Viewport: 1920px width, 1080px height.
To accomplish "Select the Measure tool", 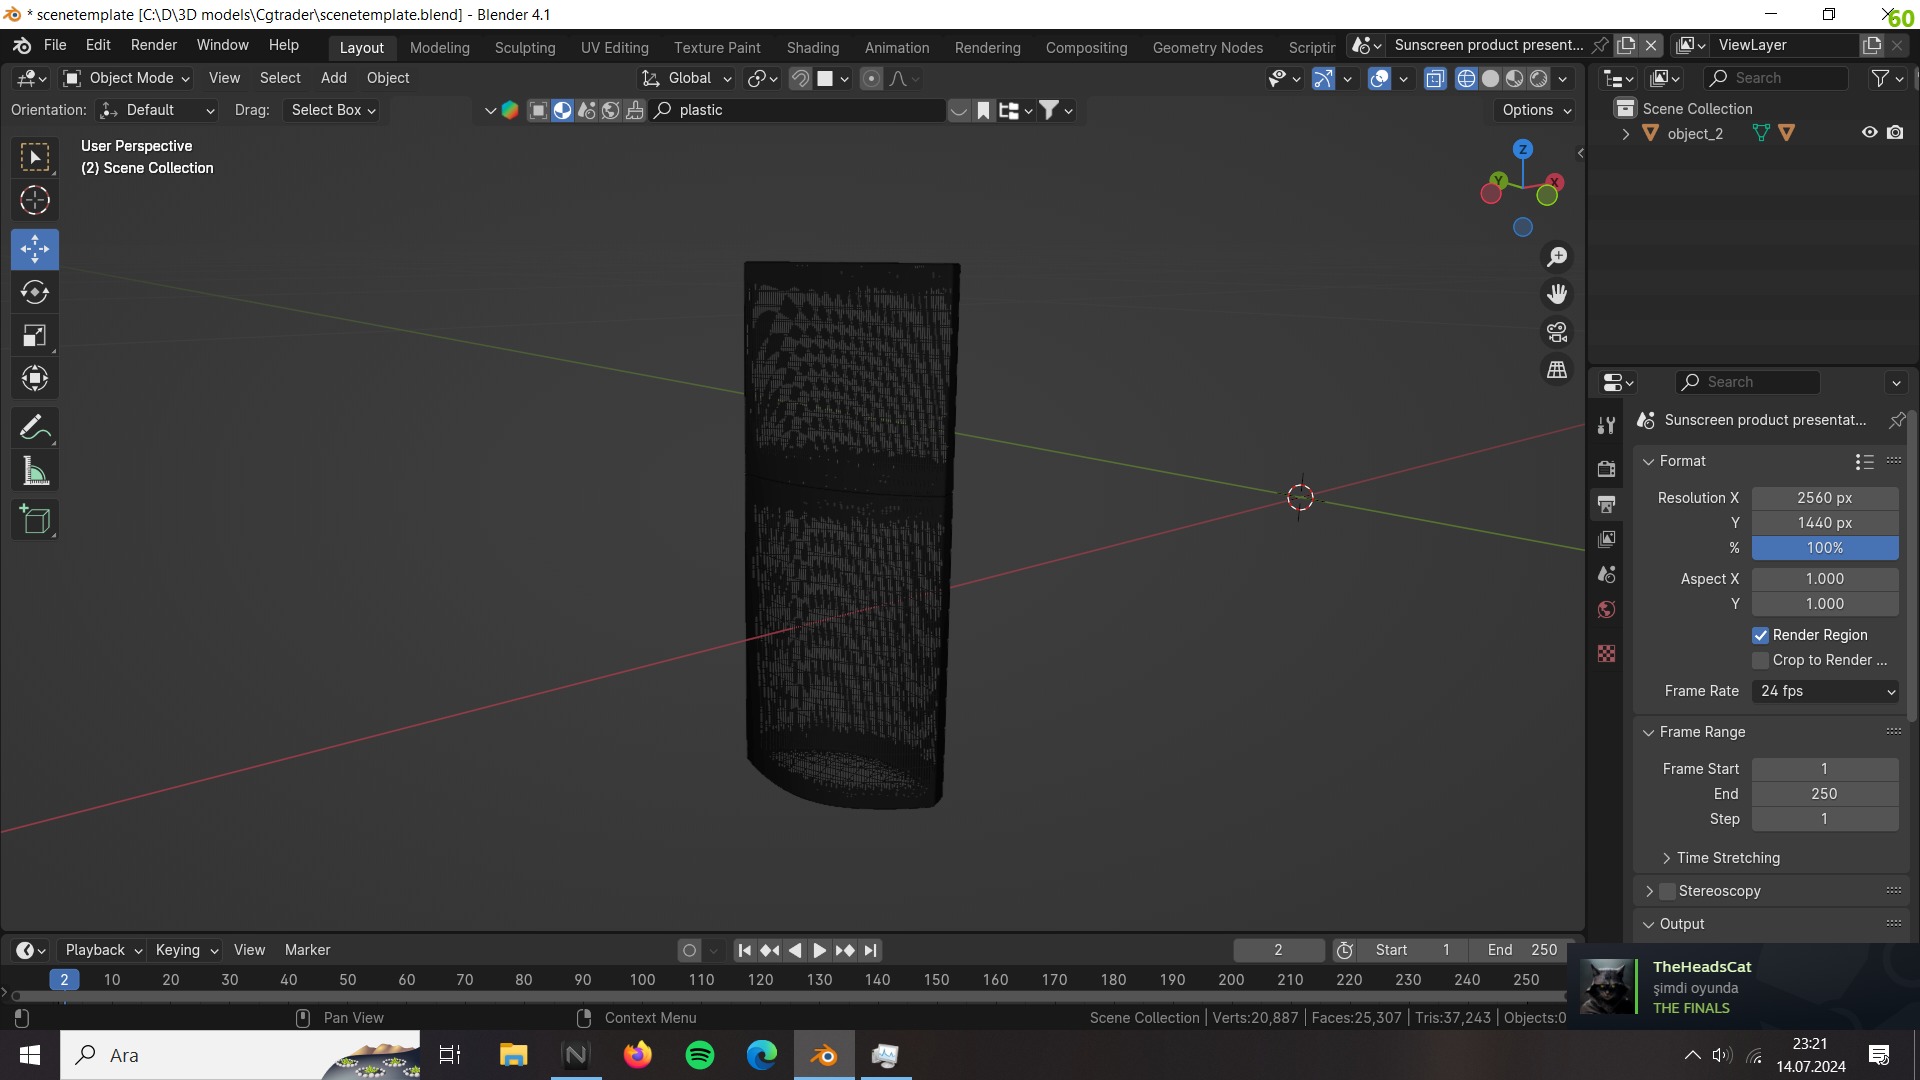I will (35, 471).
